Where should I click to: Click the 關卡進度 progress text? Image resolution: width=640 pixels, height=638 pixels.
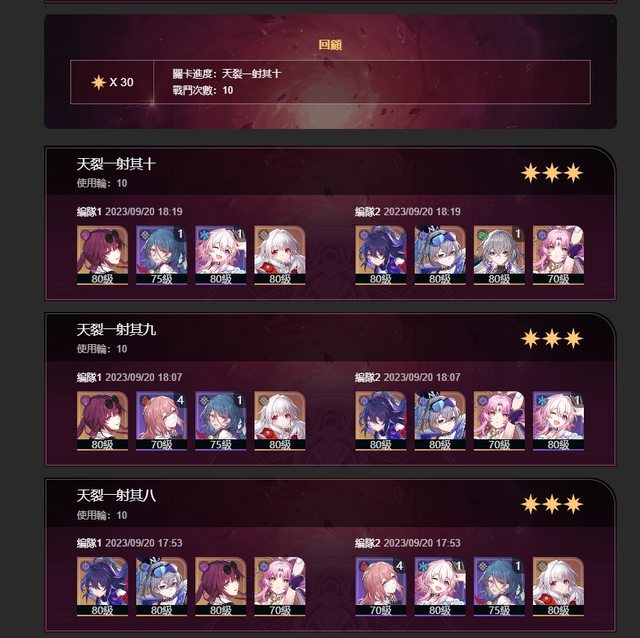(227, 74)
